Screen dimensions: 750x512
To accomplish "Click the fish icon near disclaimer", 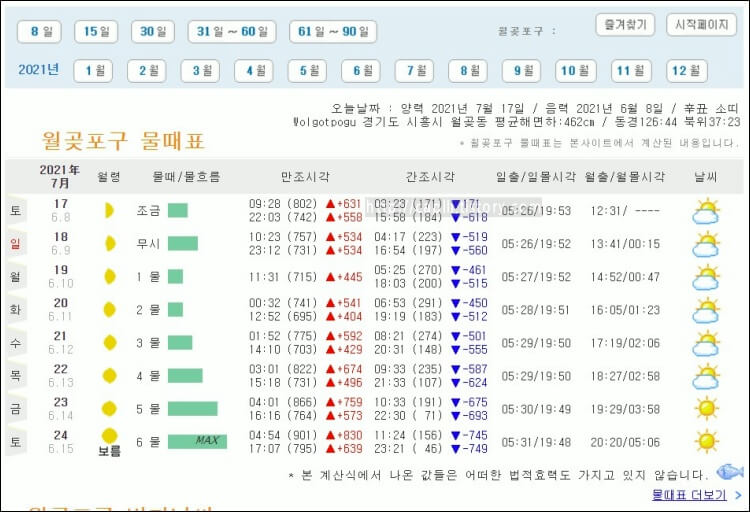I will [x=729, y=472].
